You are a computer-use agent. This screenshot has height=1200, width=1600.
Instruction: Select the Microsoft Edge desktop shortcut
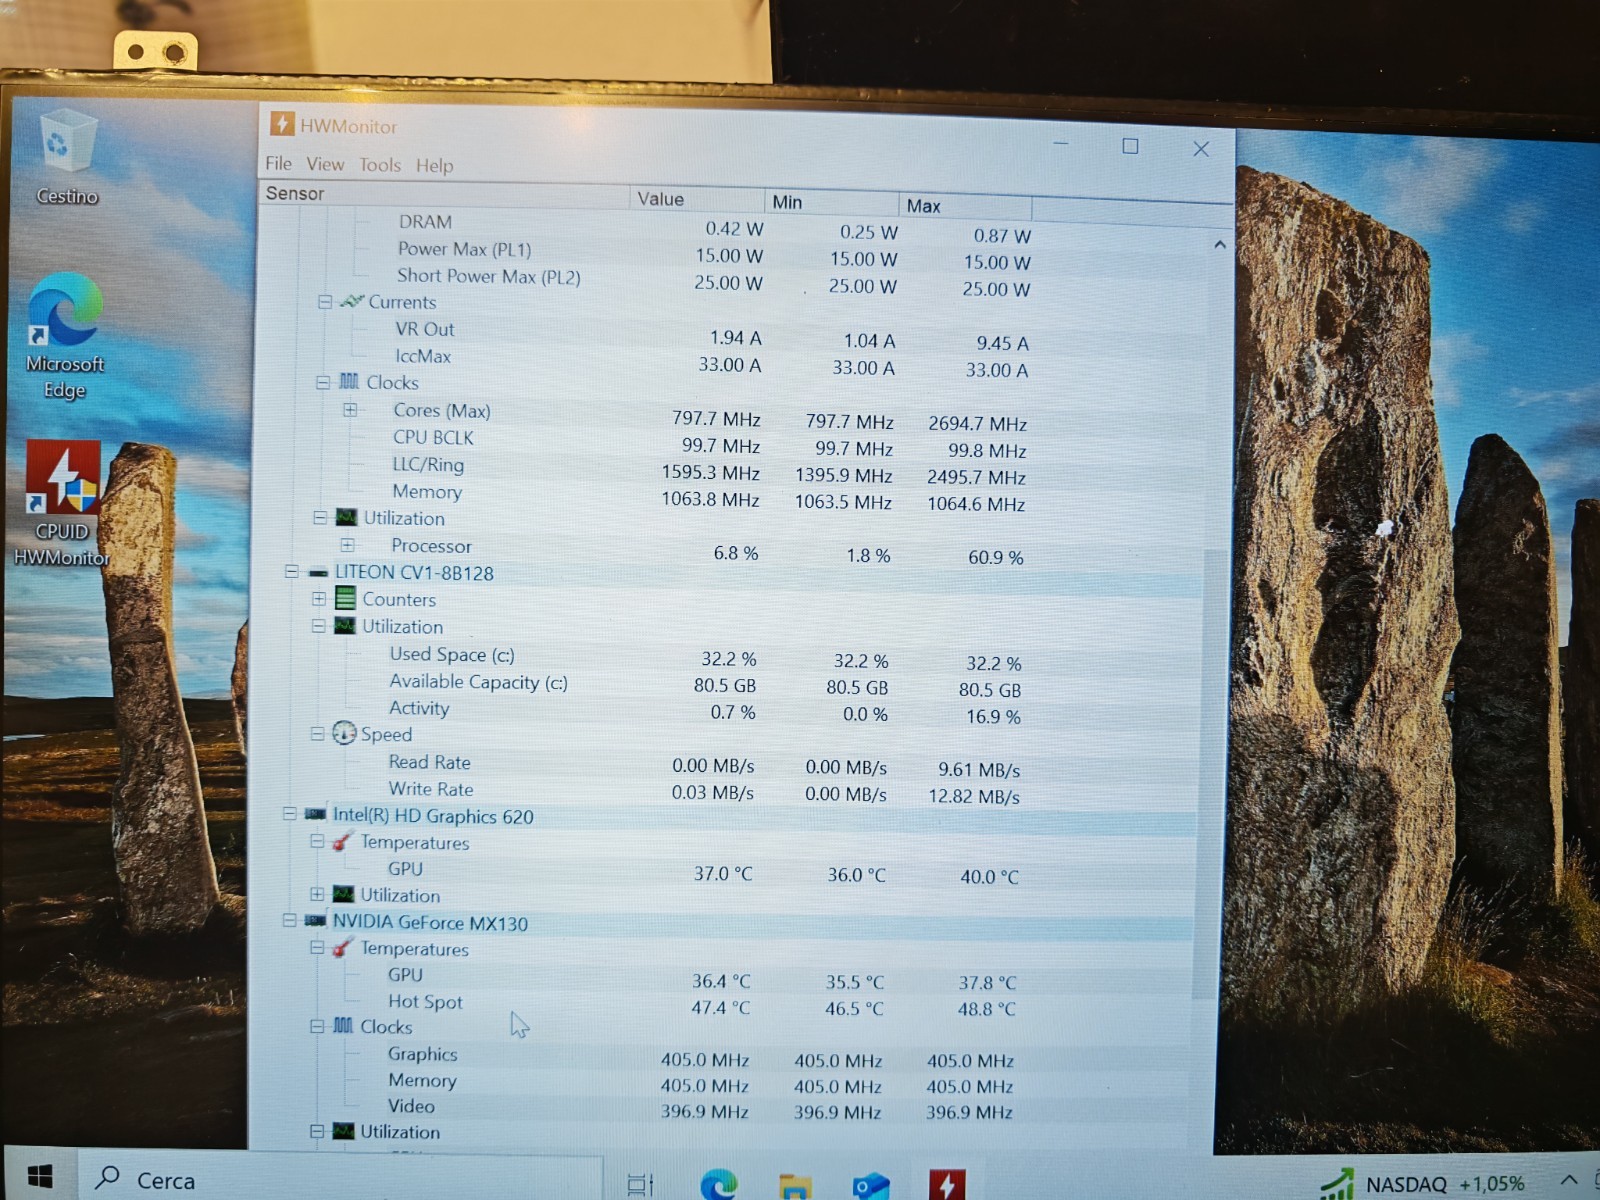65,336
